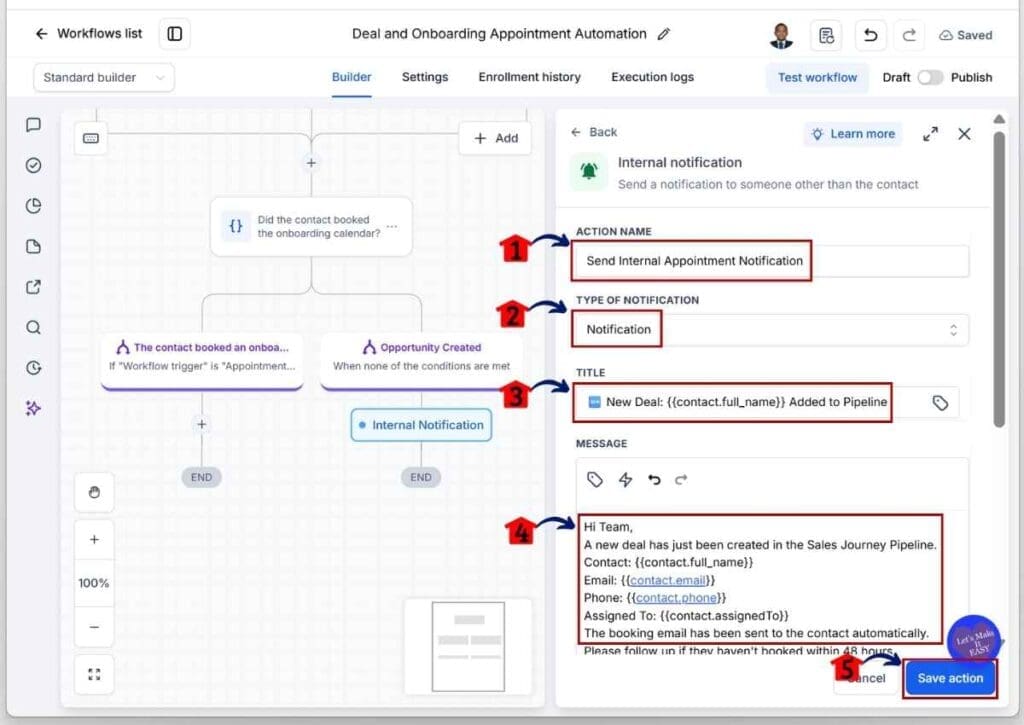Viewport: 1024px width, 725px height.
Task: Click the lightning trigger link icon in message
Action: pyautogui.click(x=625, y=480)
